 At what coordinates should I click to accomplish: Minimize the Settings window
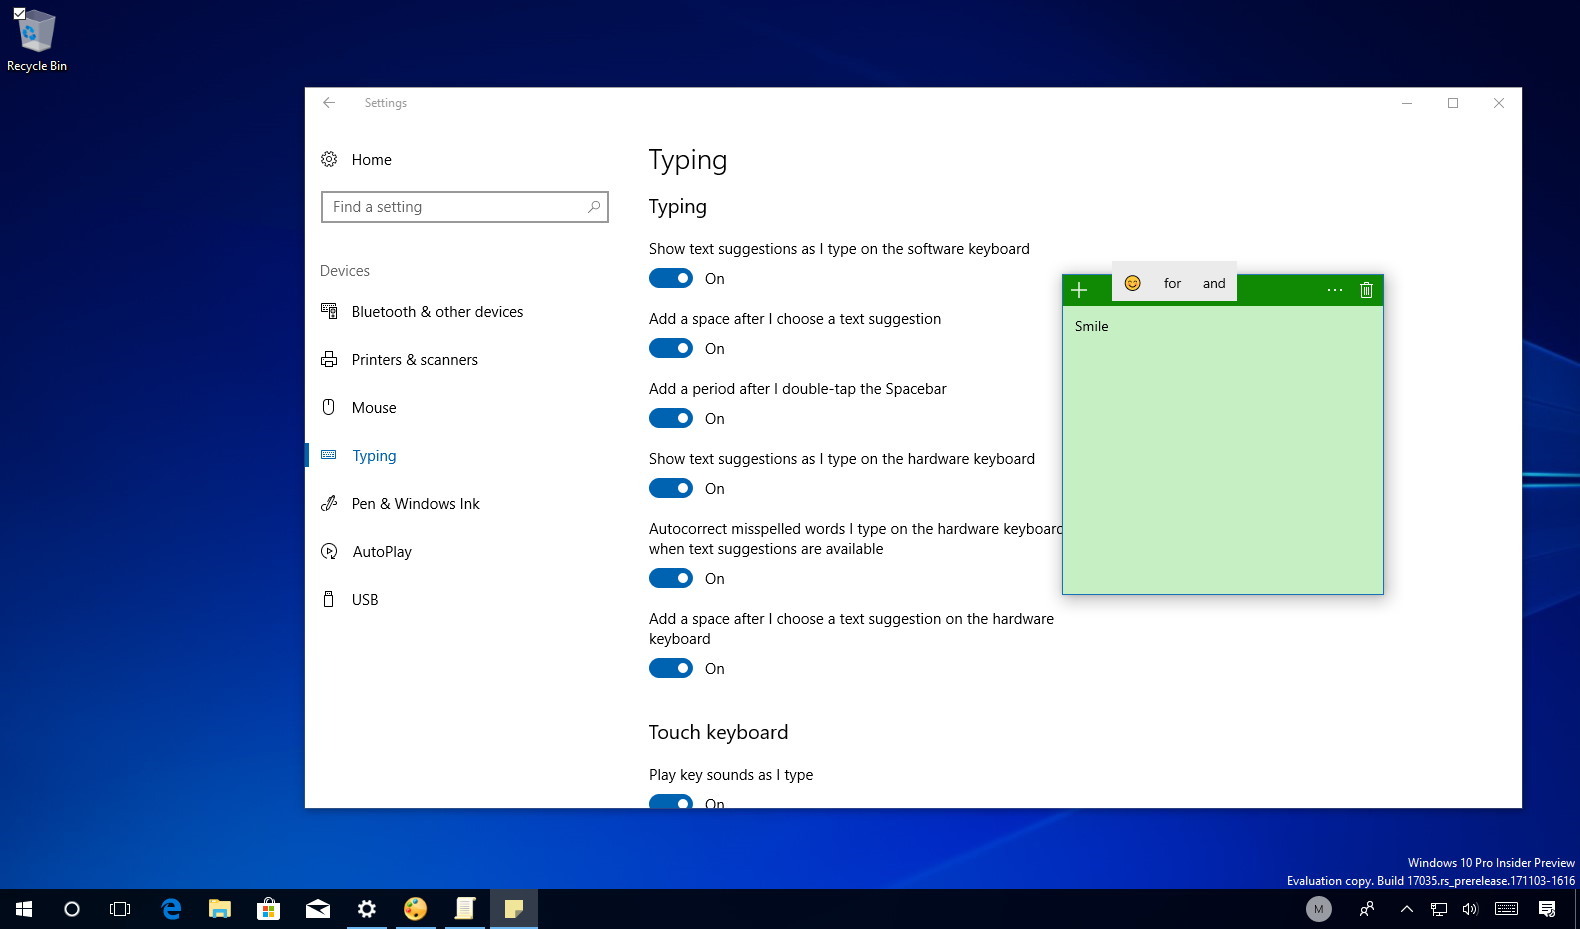[x=1407, y=103]
